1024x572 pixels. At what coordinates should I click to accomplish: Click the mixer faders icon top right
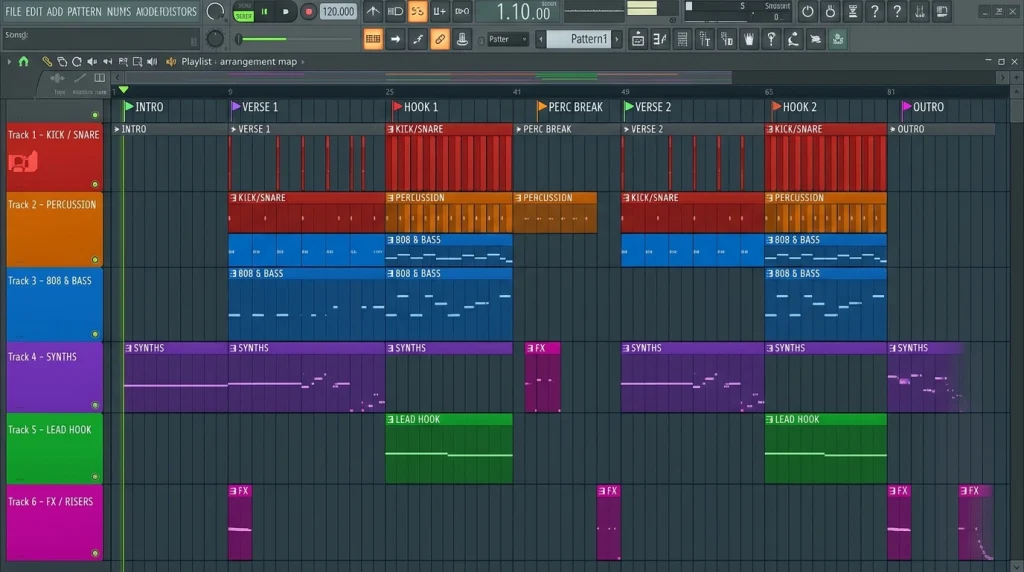click(920, 11)
